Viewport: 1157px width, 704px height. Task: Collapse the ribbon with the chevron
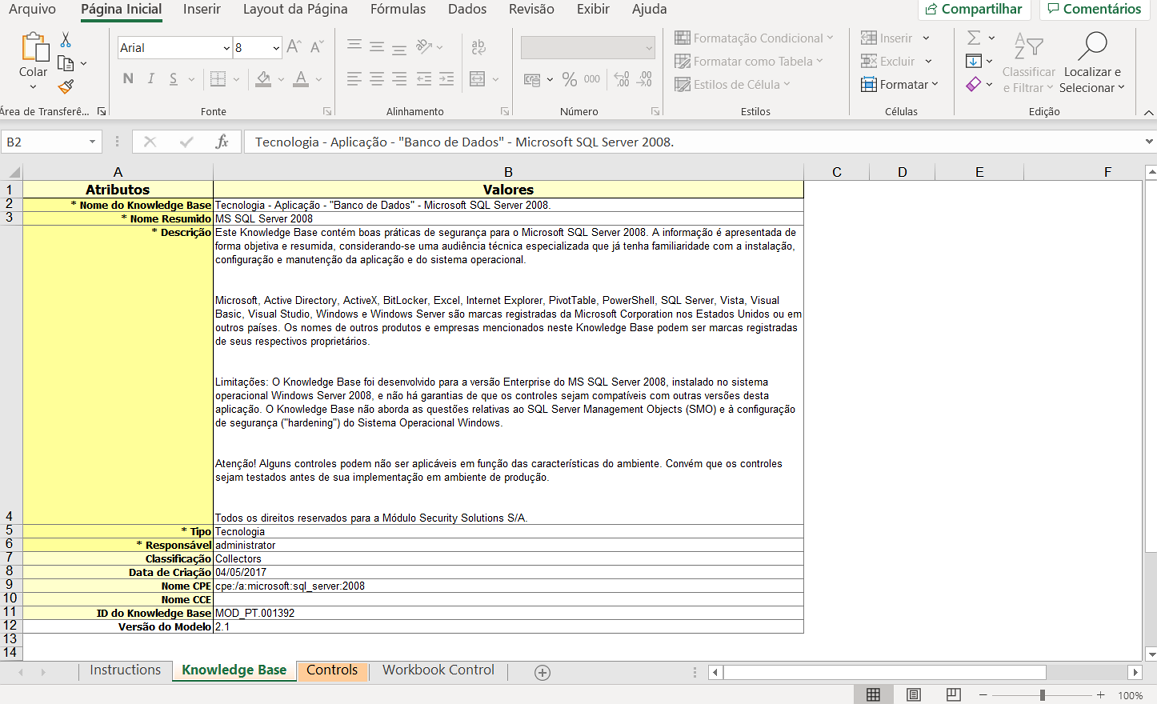pyautogui.click(x=1149, y=113)
